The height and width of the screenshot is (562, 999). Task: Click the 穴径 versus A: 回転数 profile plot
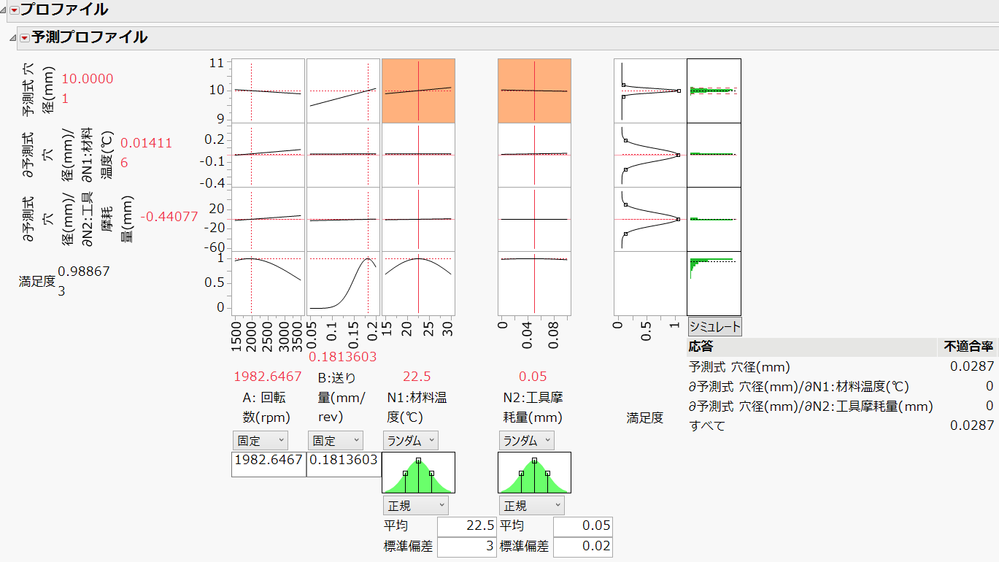(268, 90)
